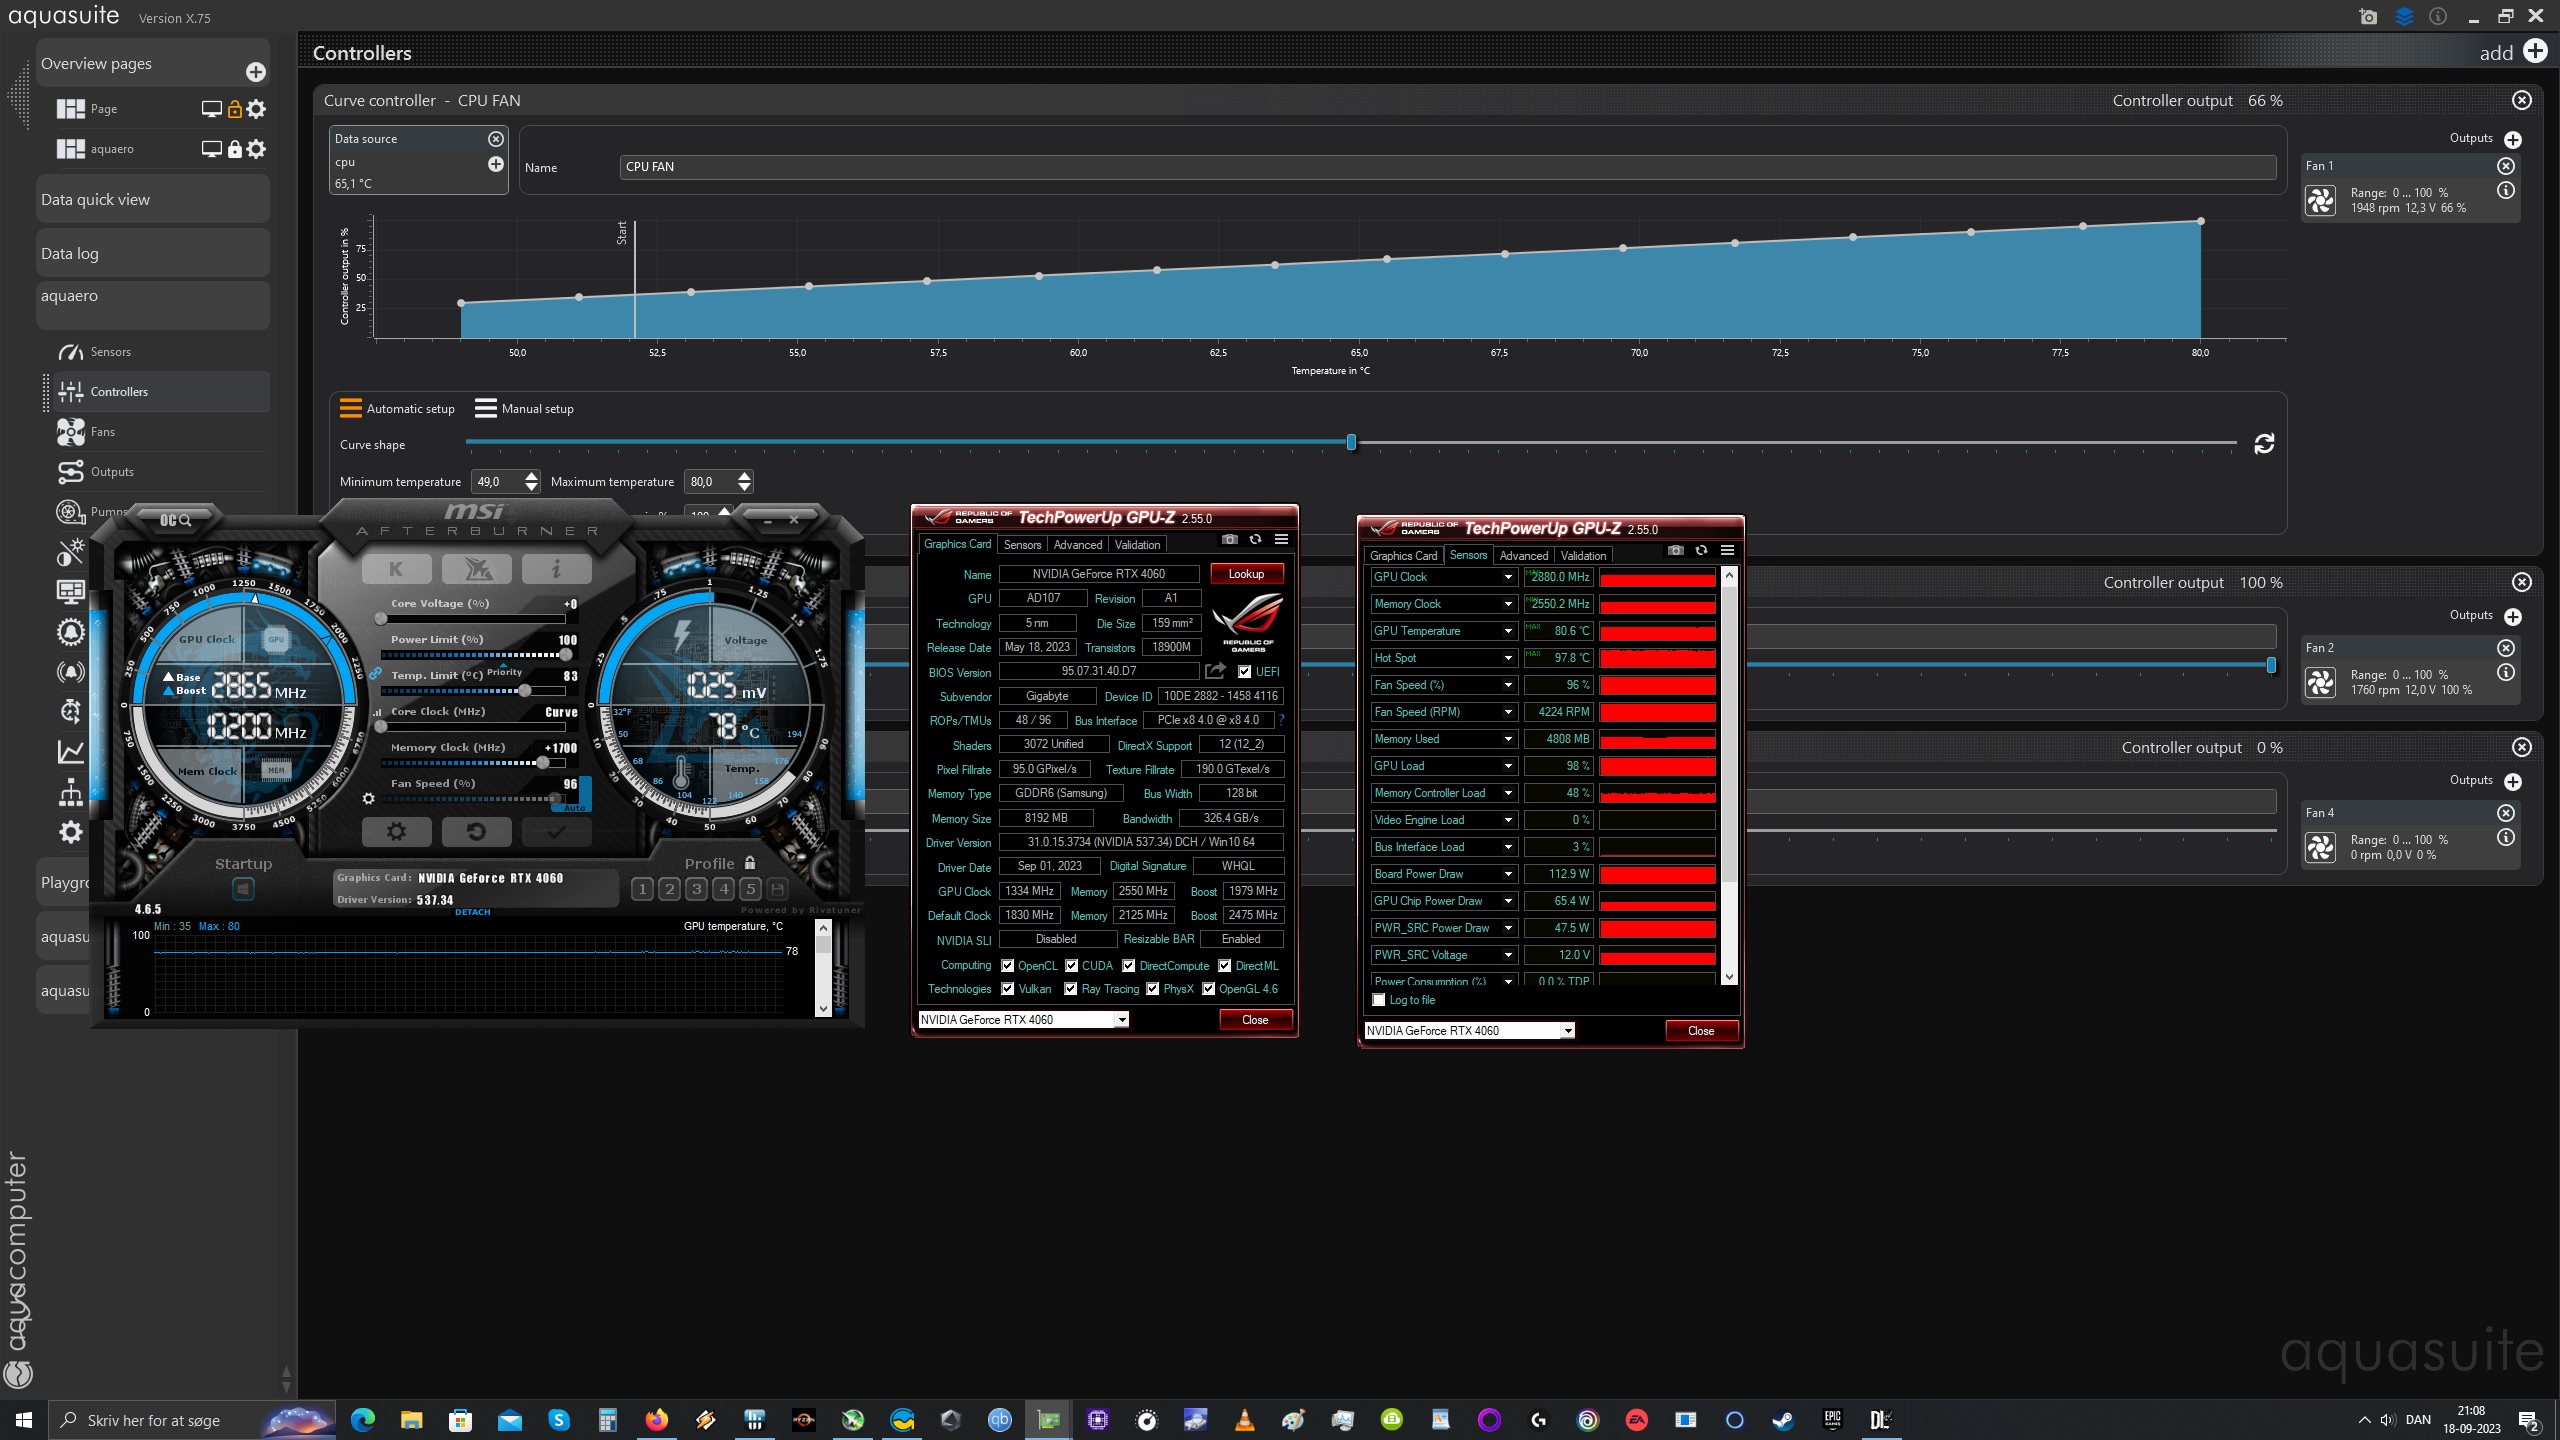The width and height of the screenshot is (2560, 1440).
Task: Select Automatic setup mode
Action: coord(397,408)
